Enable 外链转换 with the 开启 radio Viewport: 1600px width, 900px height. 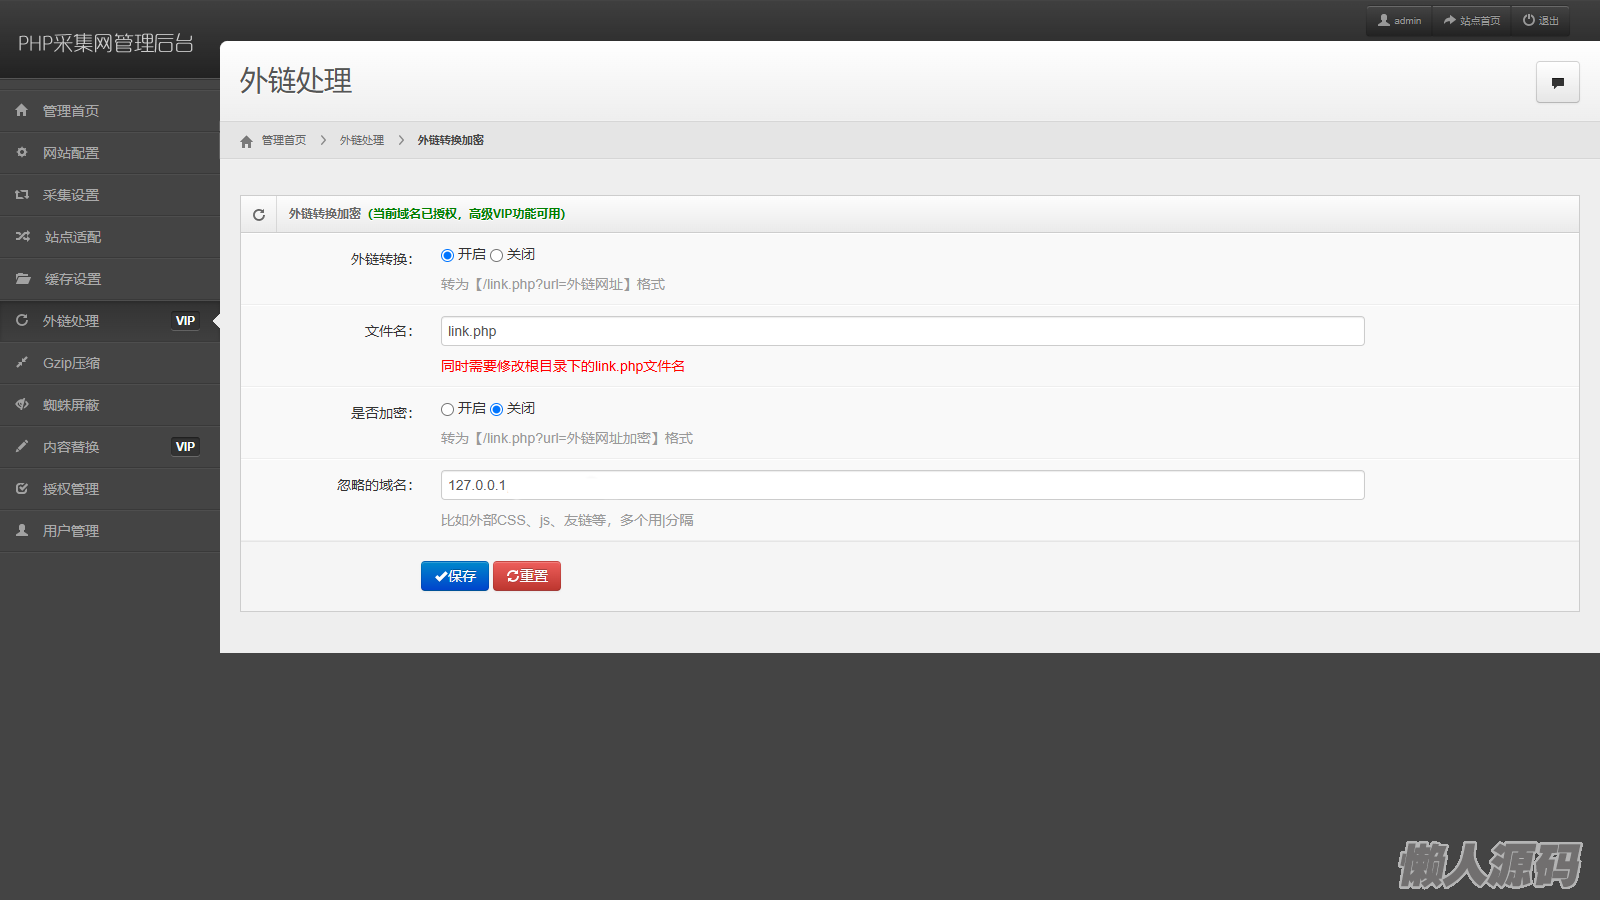(x=447, y=256)
